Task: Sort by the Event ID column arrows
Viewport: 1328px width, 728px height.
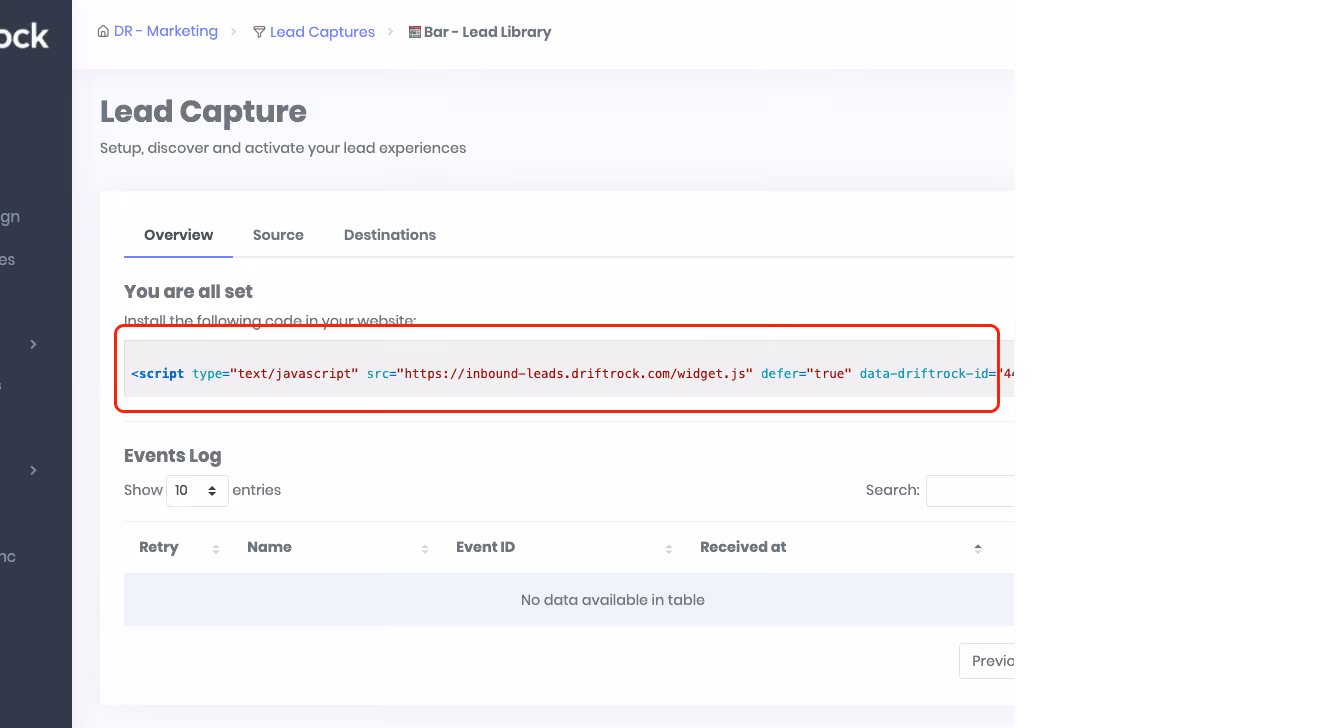Action: coord(669,548)
